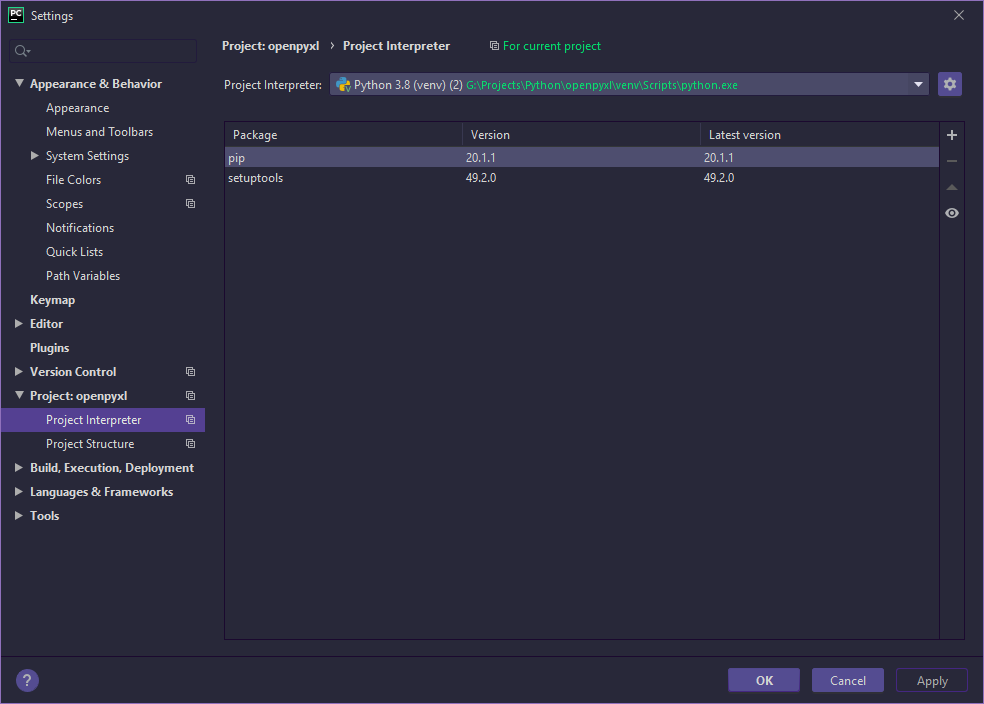Click the interpreter settings gear icon
Screen dimensions: 984x704
tap(949, 84)
